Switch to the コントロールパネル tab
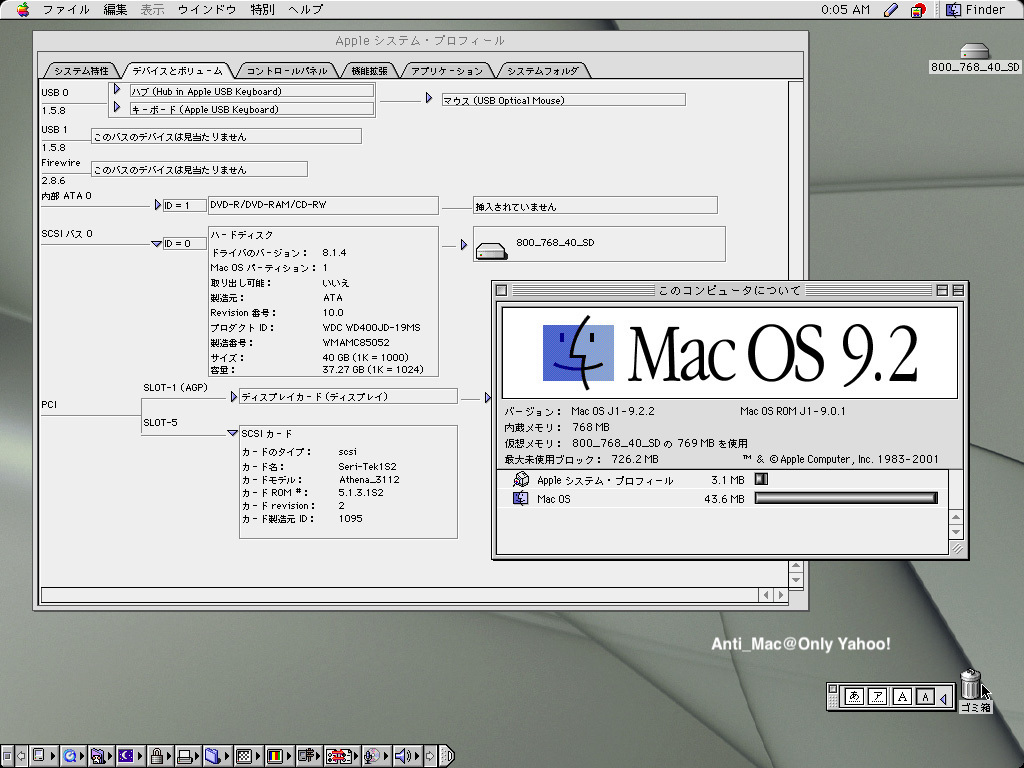The image size is (1024, 768). 286,71
